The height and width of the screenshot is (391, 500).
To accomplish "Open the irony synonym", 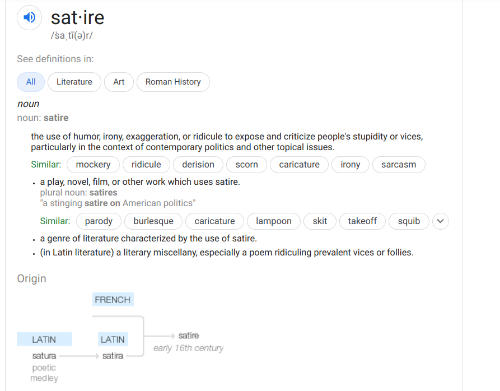I will [x=350, y=165].
